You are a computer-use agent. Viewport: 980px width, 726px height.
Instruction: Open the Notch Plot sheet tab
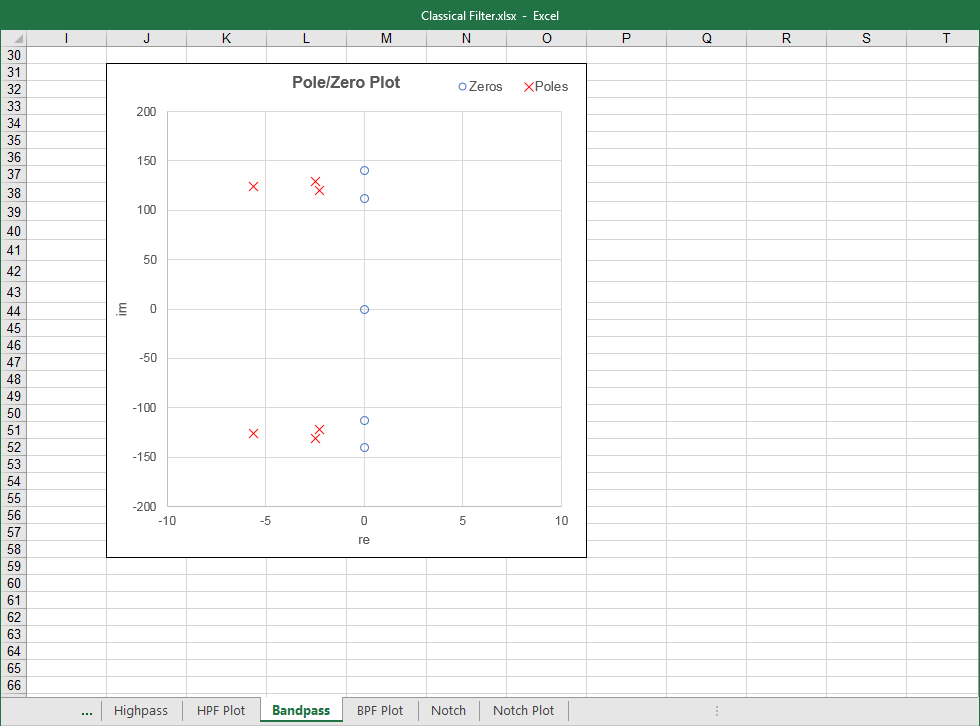[x=523, y=710]
